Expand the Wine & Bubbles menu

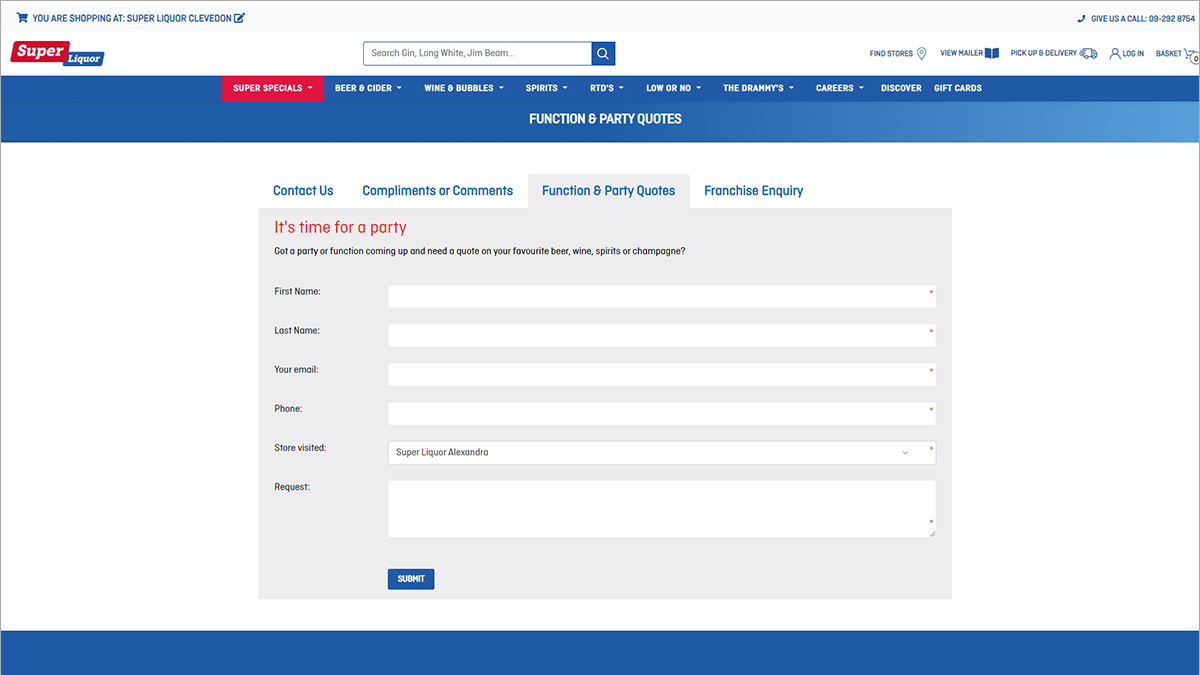click(x=464, y=88)
